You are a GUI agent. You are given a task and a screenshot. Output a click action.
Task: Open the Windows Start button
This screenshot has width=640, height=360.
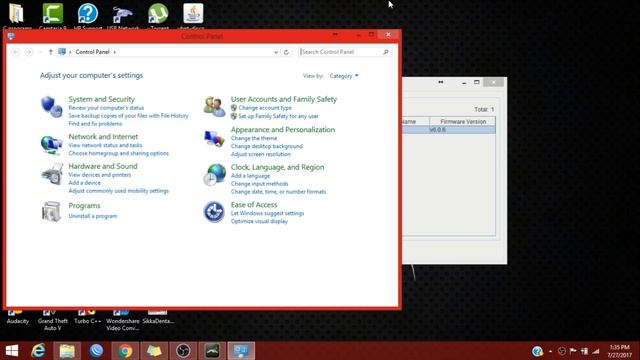point(12,351)
